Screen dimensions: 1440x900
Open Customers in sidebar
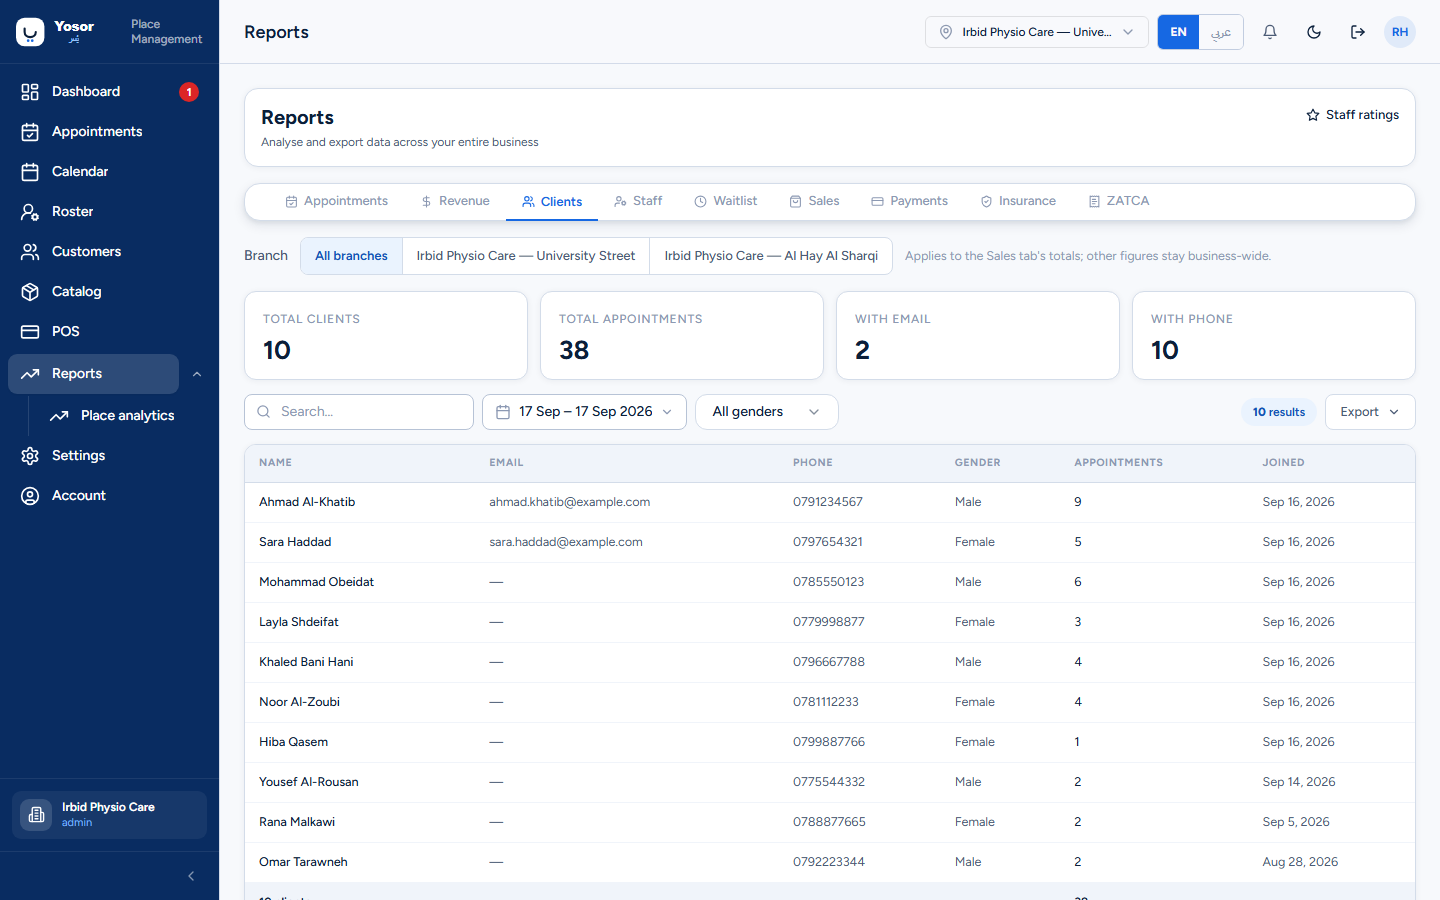86,251
